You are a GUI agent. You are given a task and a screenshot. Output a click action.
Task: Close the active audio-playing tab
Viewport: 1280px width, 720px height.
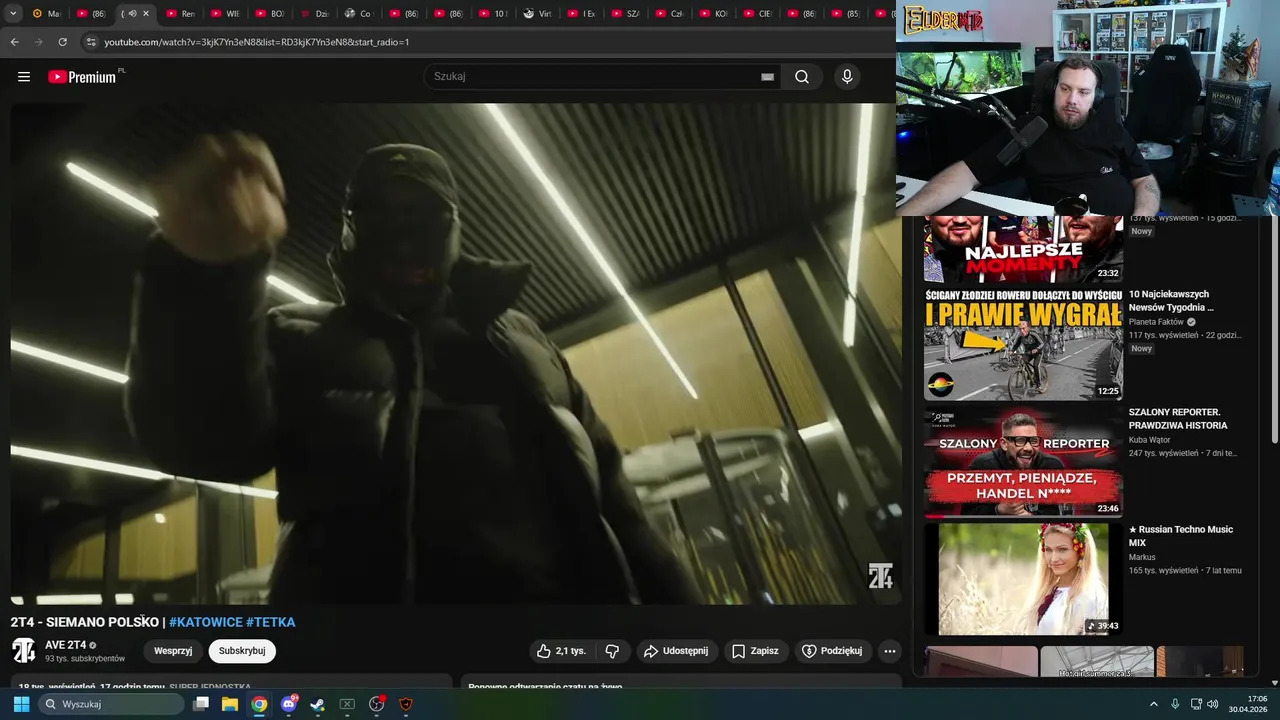[146, 14]
